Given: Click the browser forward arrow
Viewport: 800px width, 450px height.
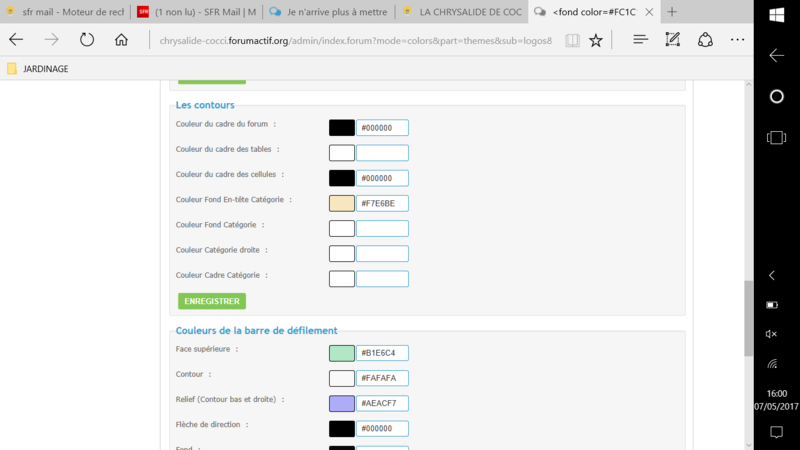Looking at the screenshot, I should [x=51, y=40].
